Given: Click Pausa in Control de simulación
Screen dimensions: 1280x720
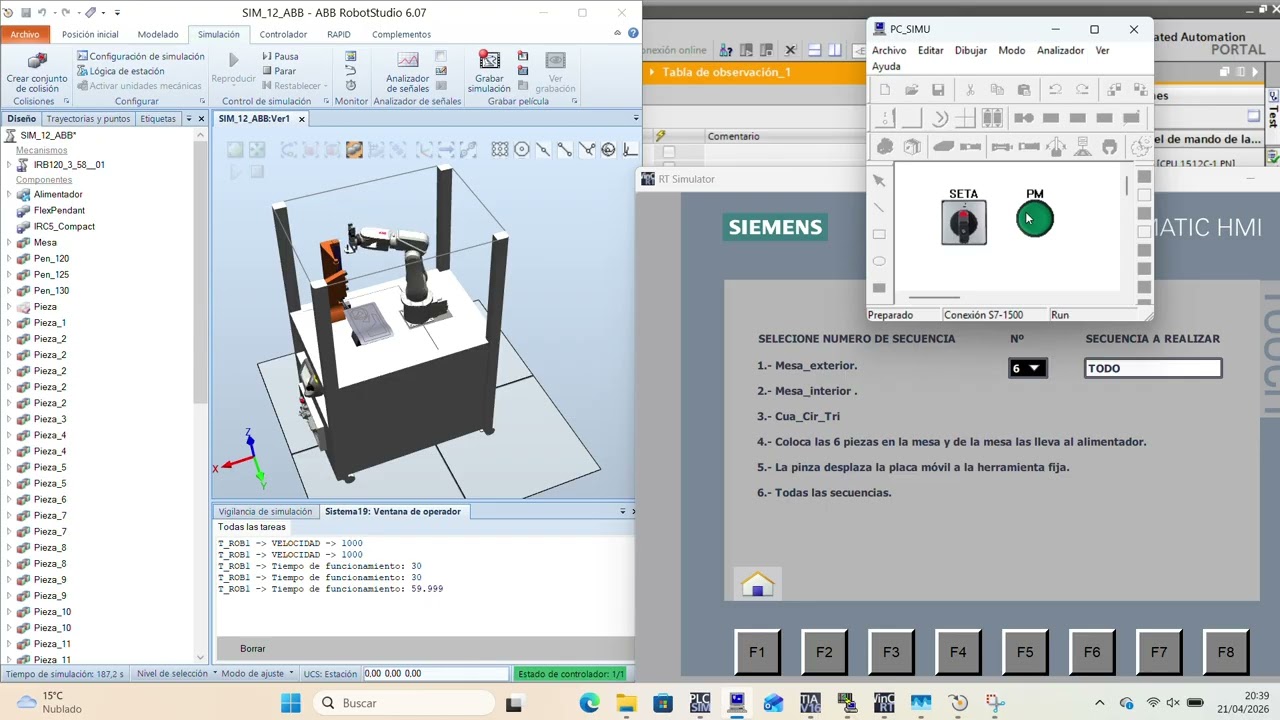Looking at the screenshot, I should (280, 57).
